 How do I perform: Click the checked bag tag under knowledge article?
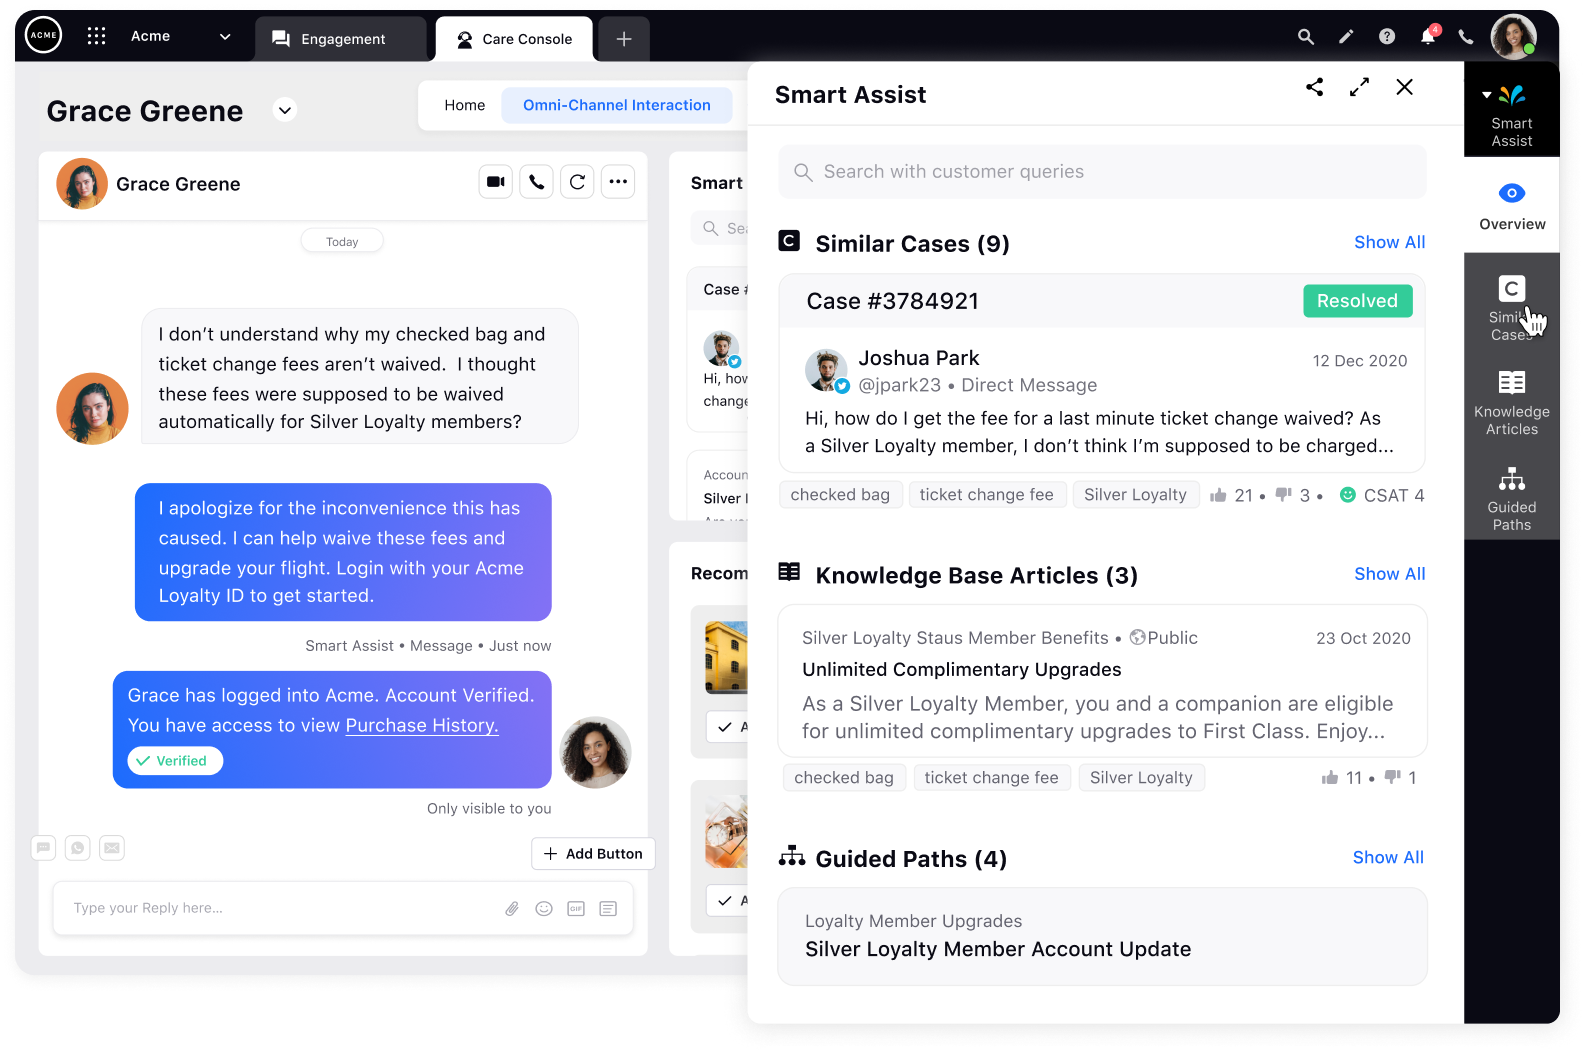click(844, 778)
